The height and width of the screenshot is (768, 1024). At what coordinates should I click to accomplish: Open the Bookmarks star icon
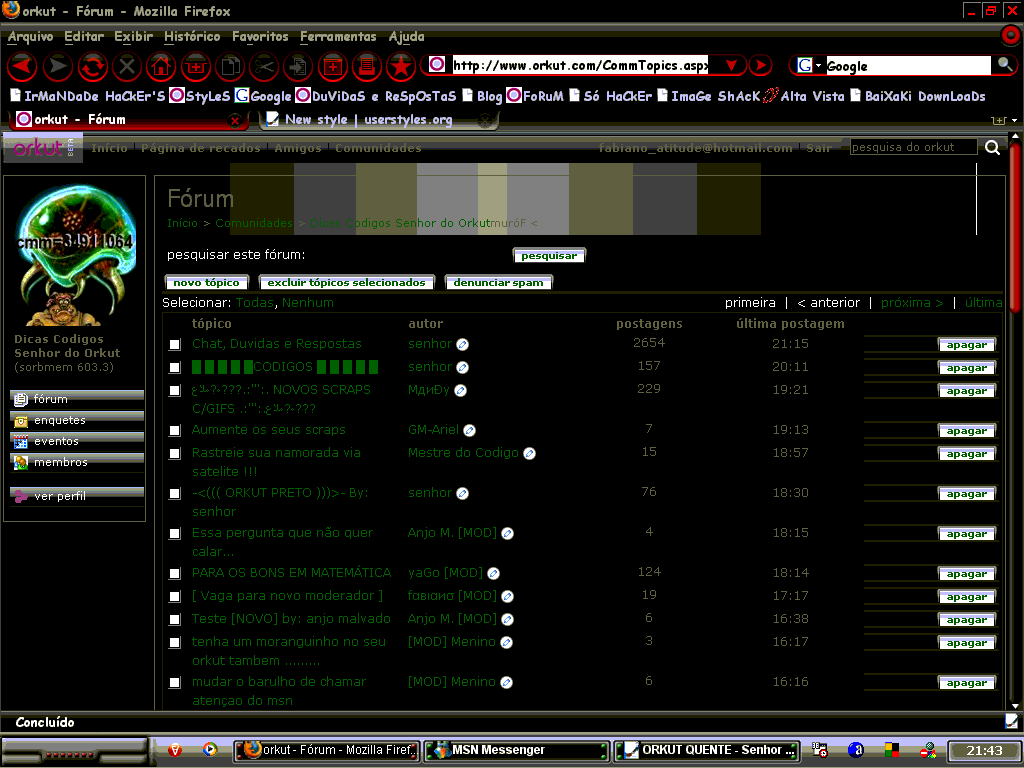tap(401, 66)
